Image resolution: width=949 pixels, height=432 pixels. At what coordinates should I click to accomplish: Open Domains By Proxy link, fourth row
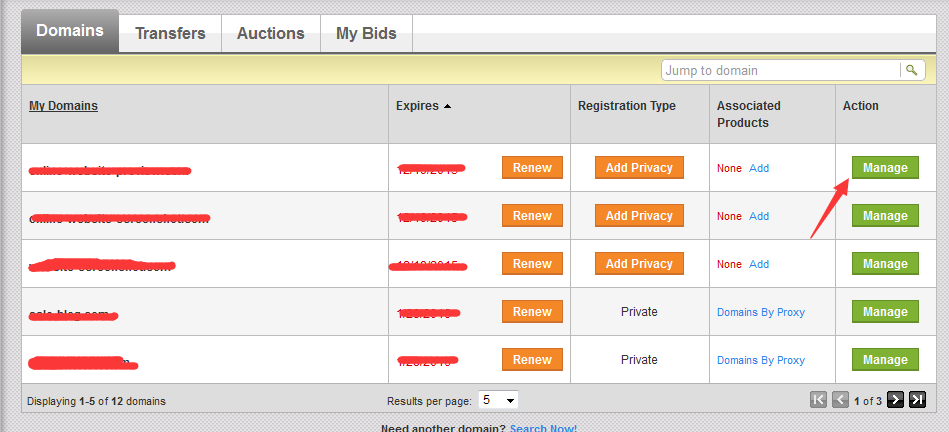point(761,312)
